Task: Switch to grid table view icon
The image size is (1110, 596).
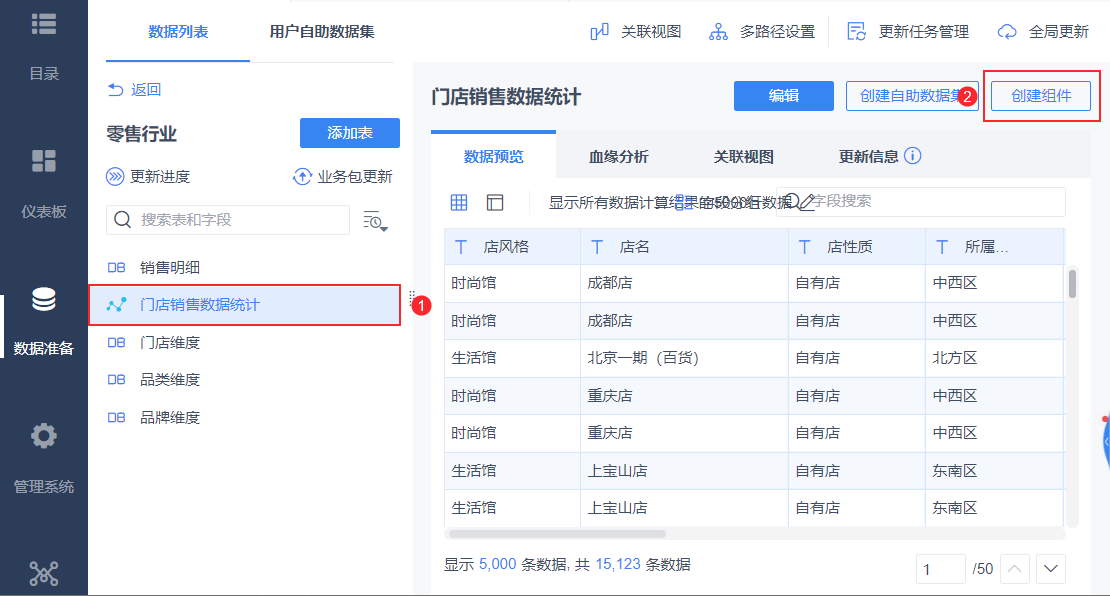Action: [x=459, y=202]
